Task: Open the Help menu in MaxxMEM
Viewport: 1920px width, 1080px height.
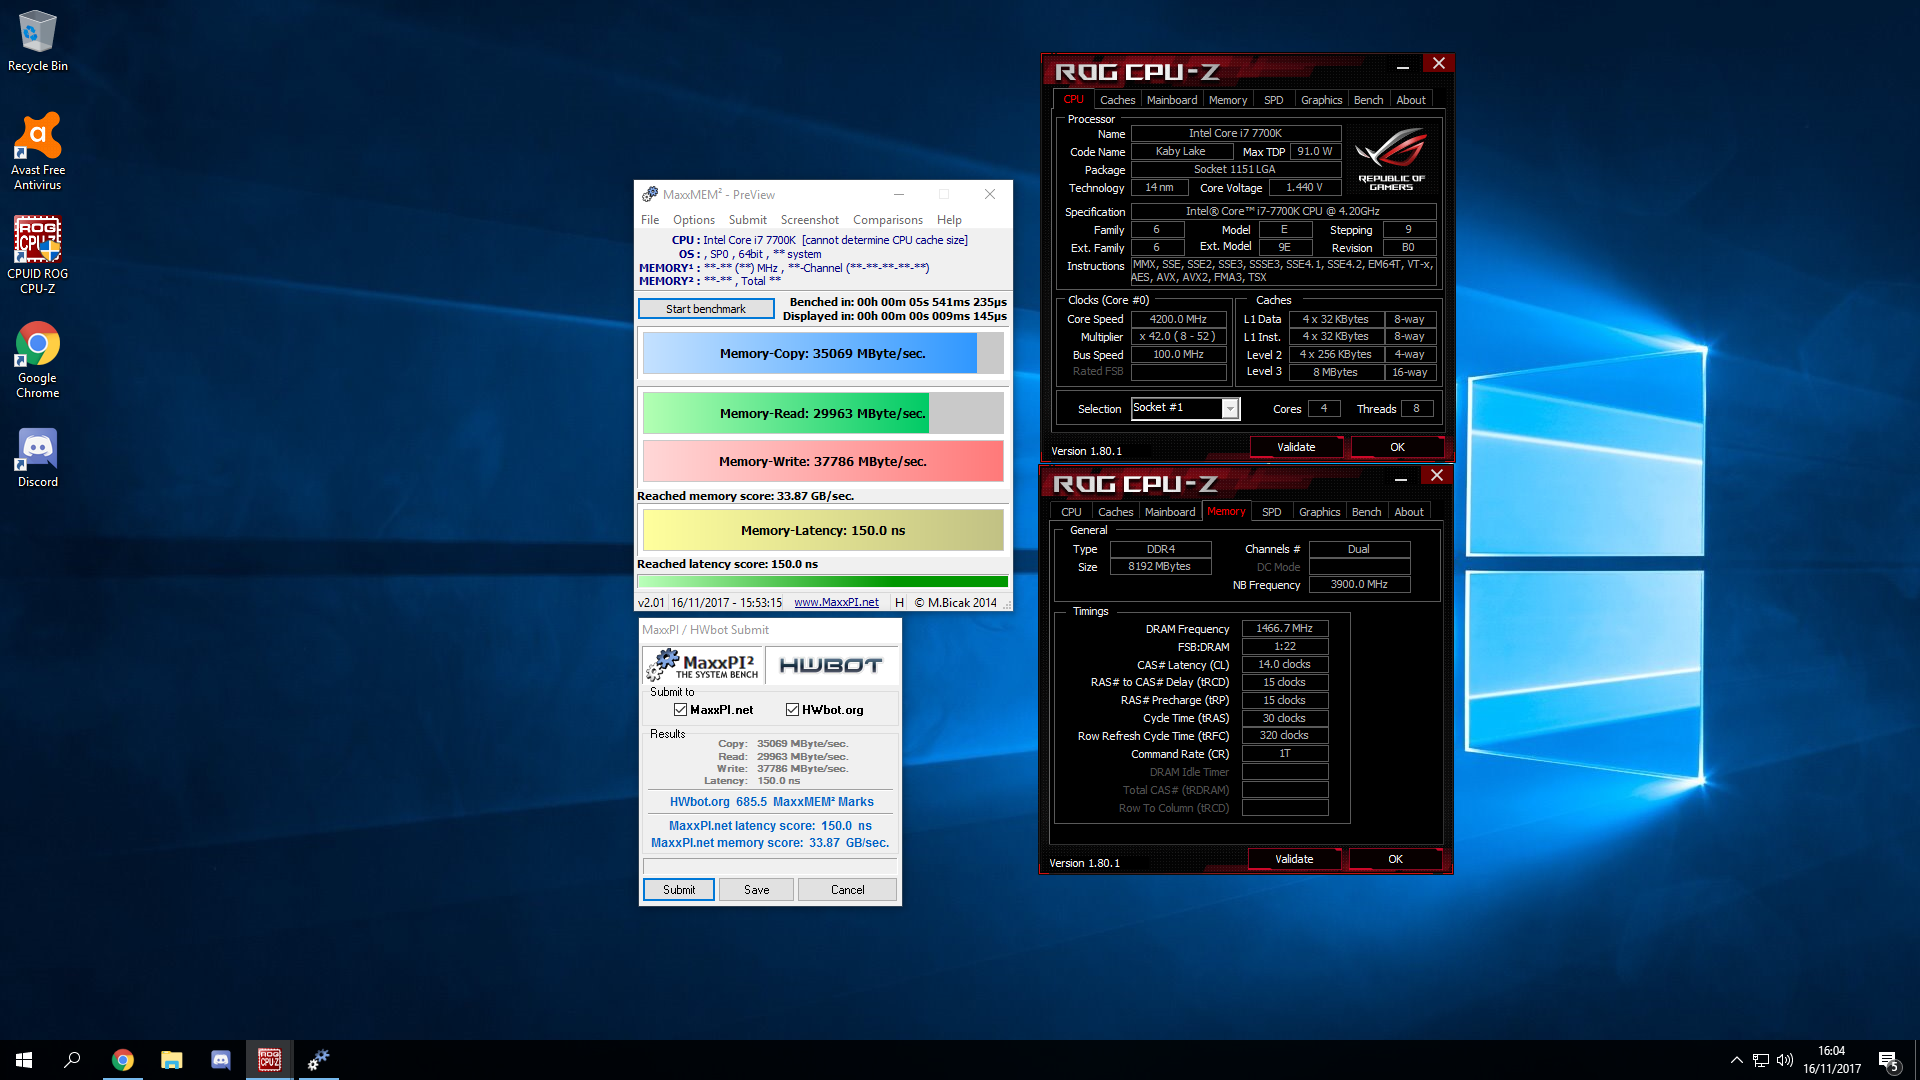Action: (949, 220)
